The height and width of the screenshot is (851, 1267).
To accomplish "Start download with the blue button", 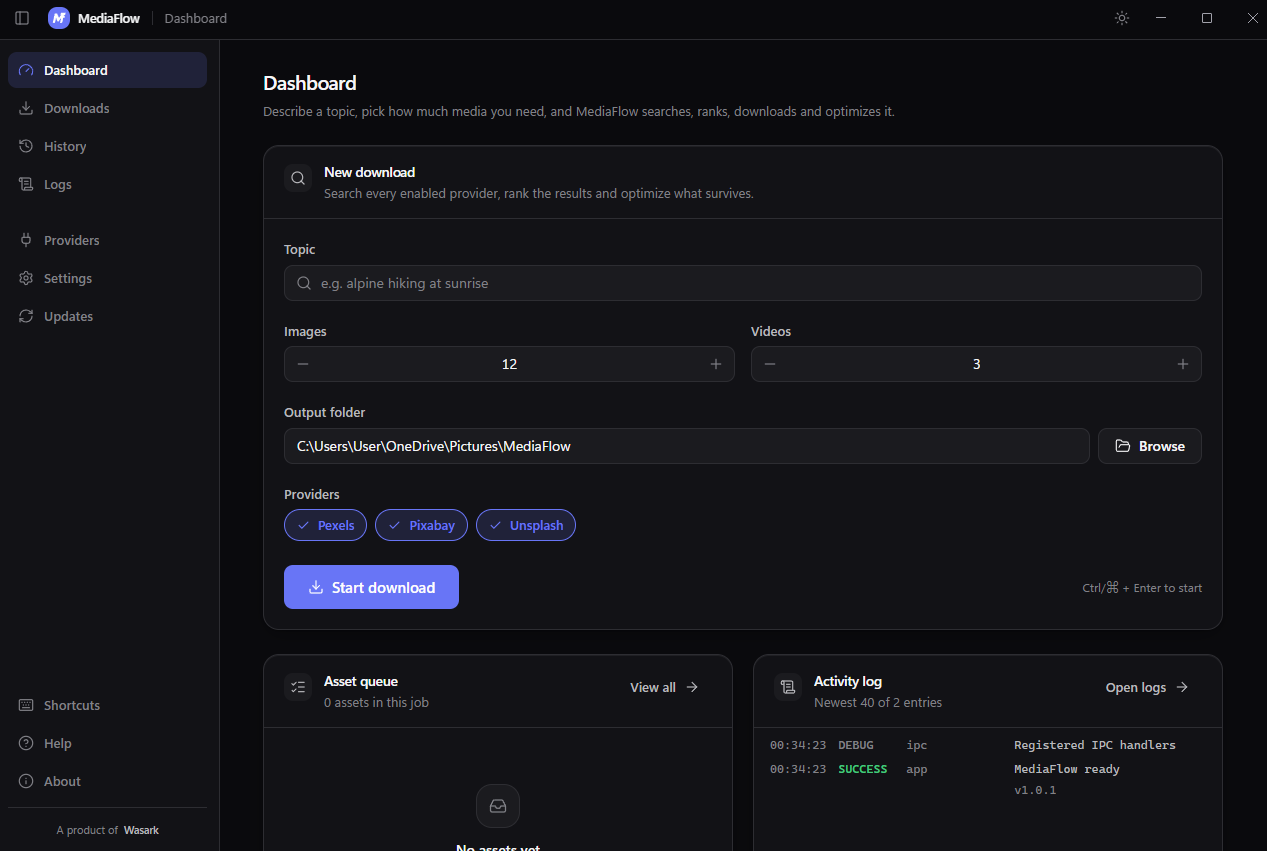I will [371, 587].
